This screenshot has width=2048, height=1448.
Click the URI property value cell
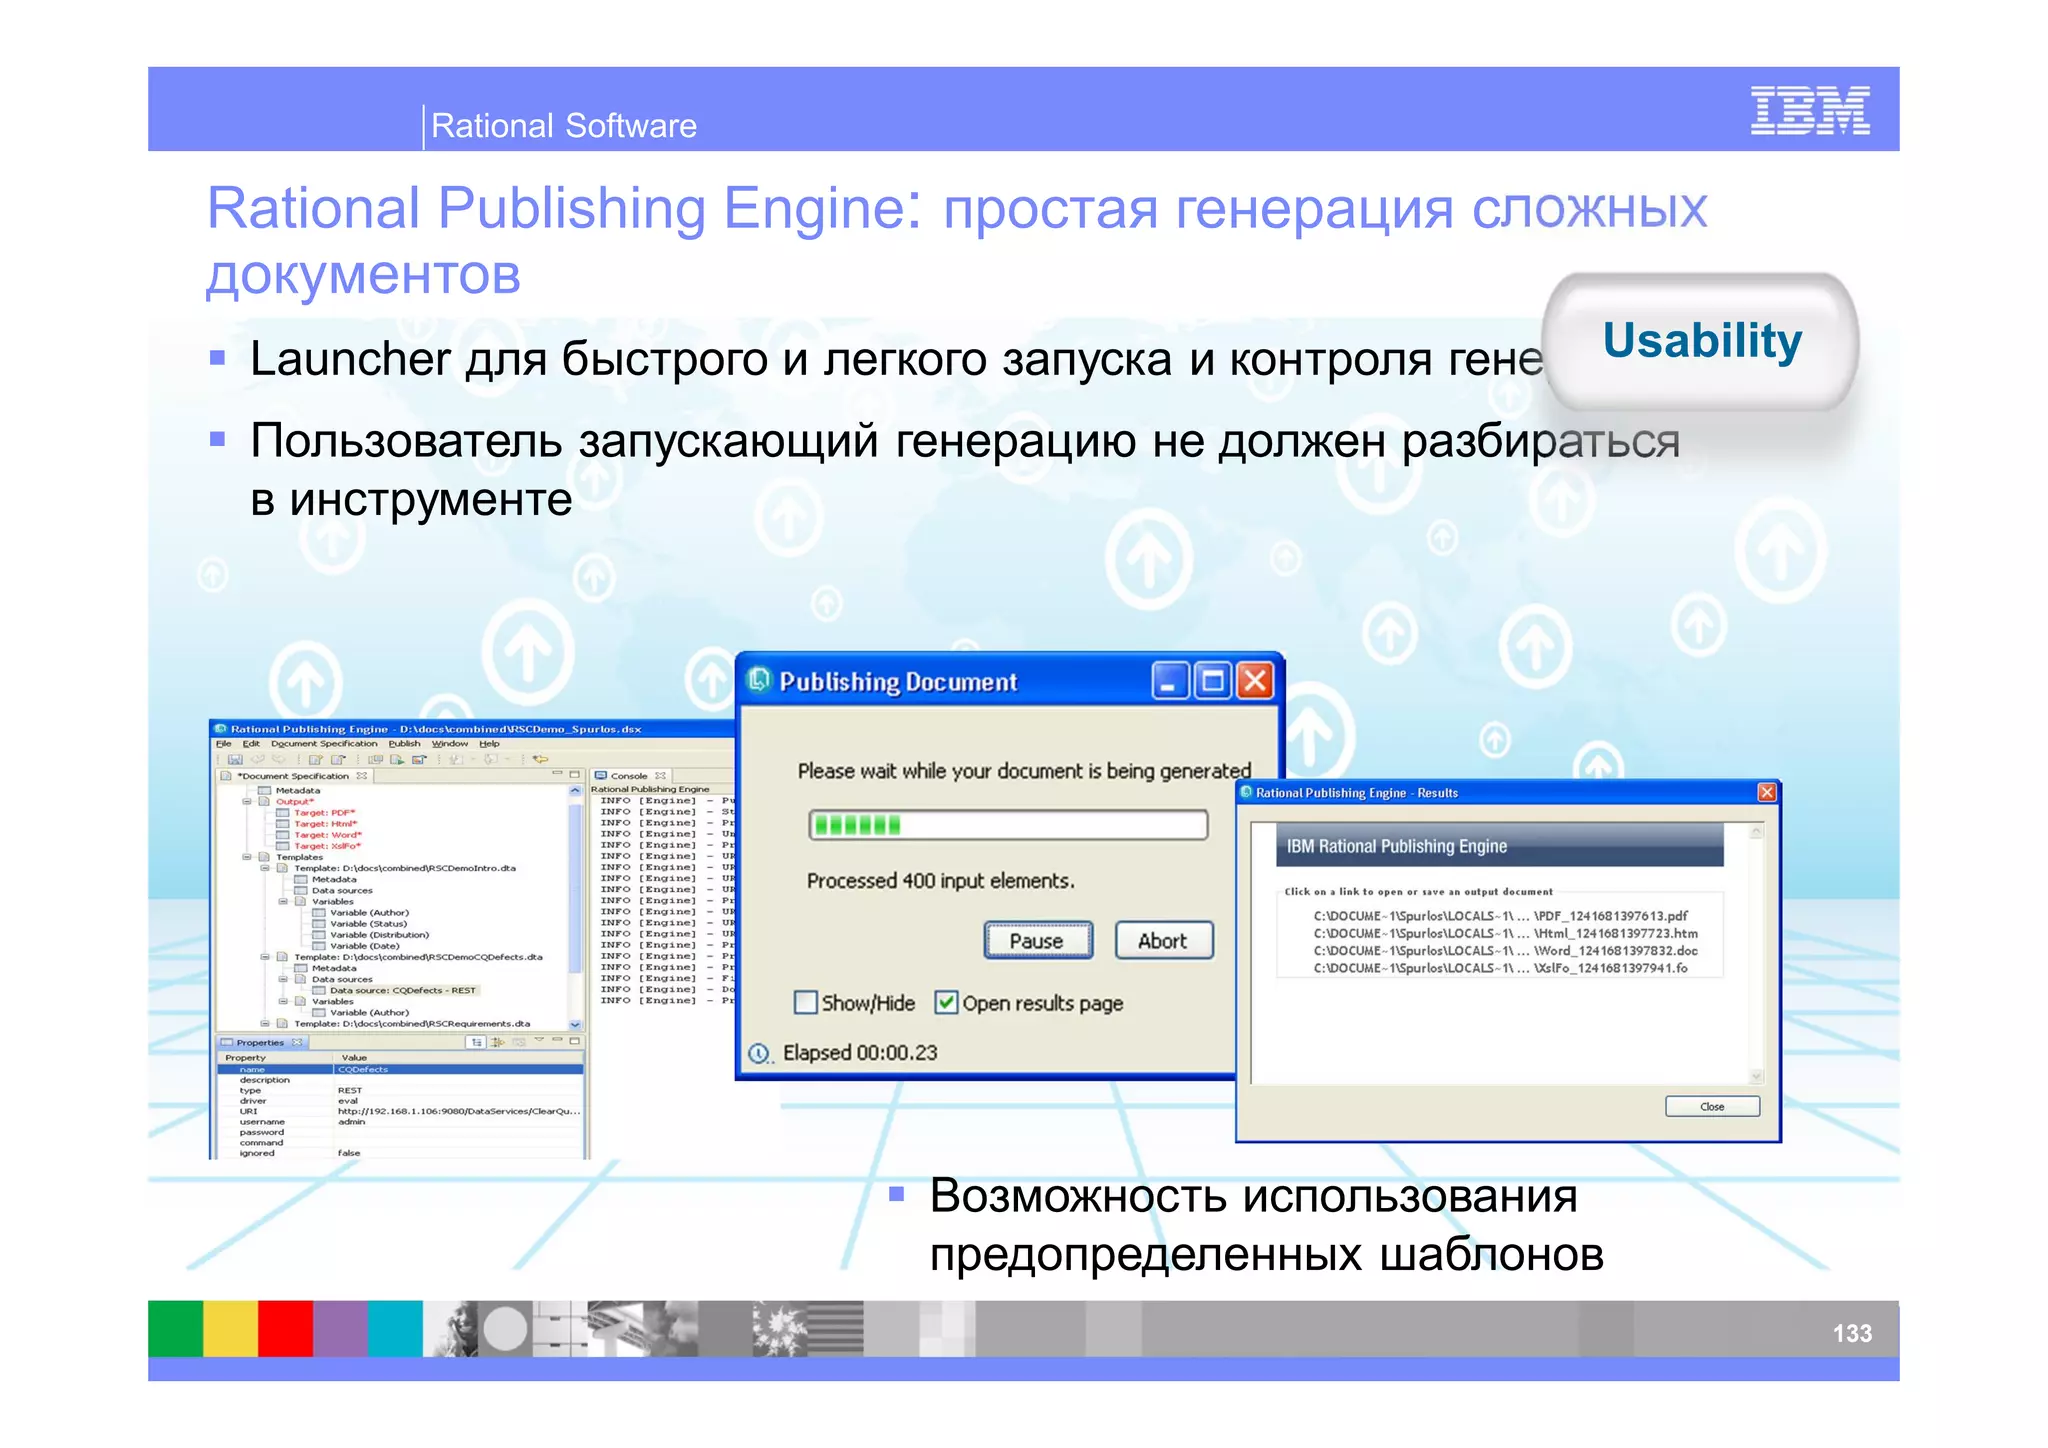[x=458, y=1111]
